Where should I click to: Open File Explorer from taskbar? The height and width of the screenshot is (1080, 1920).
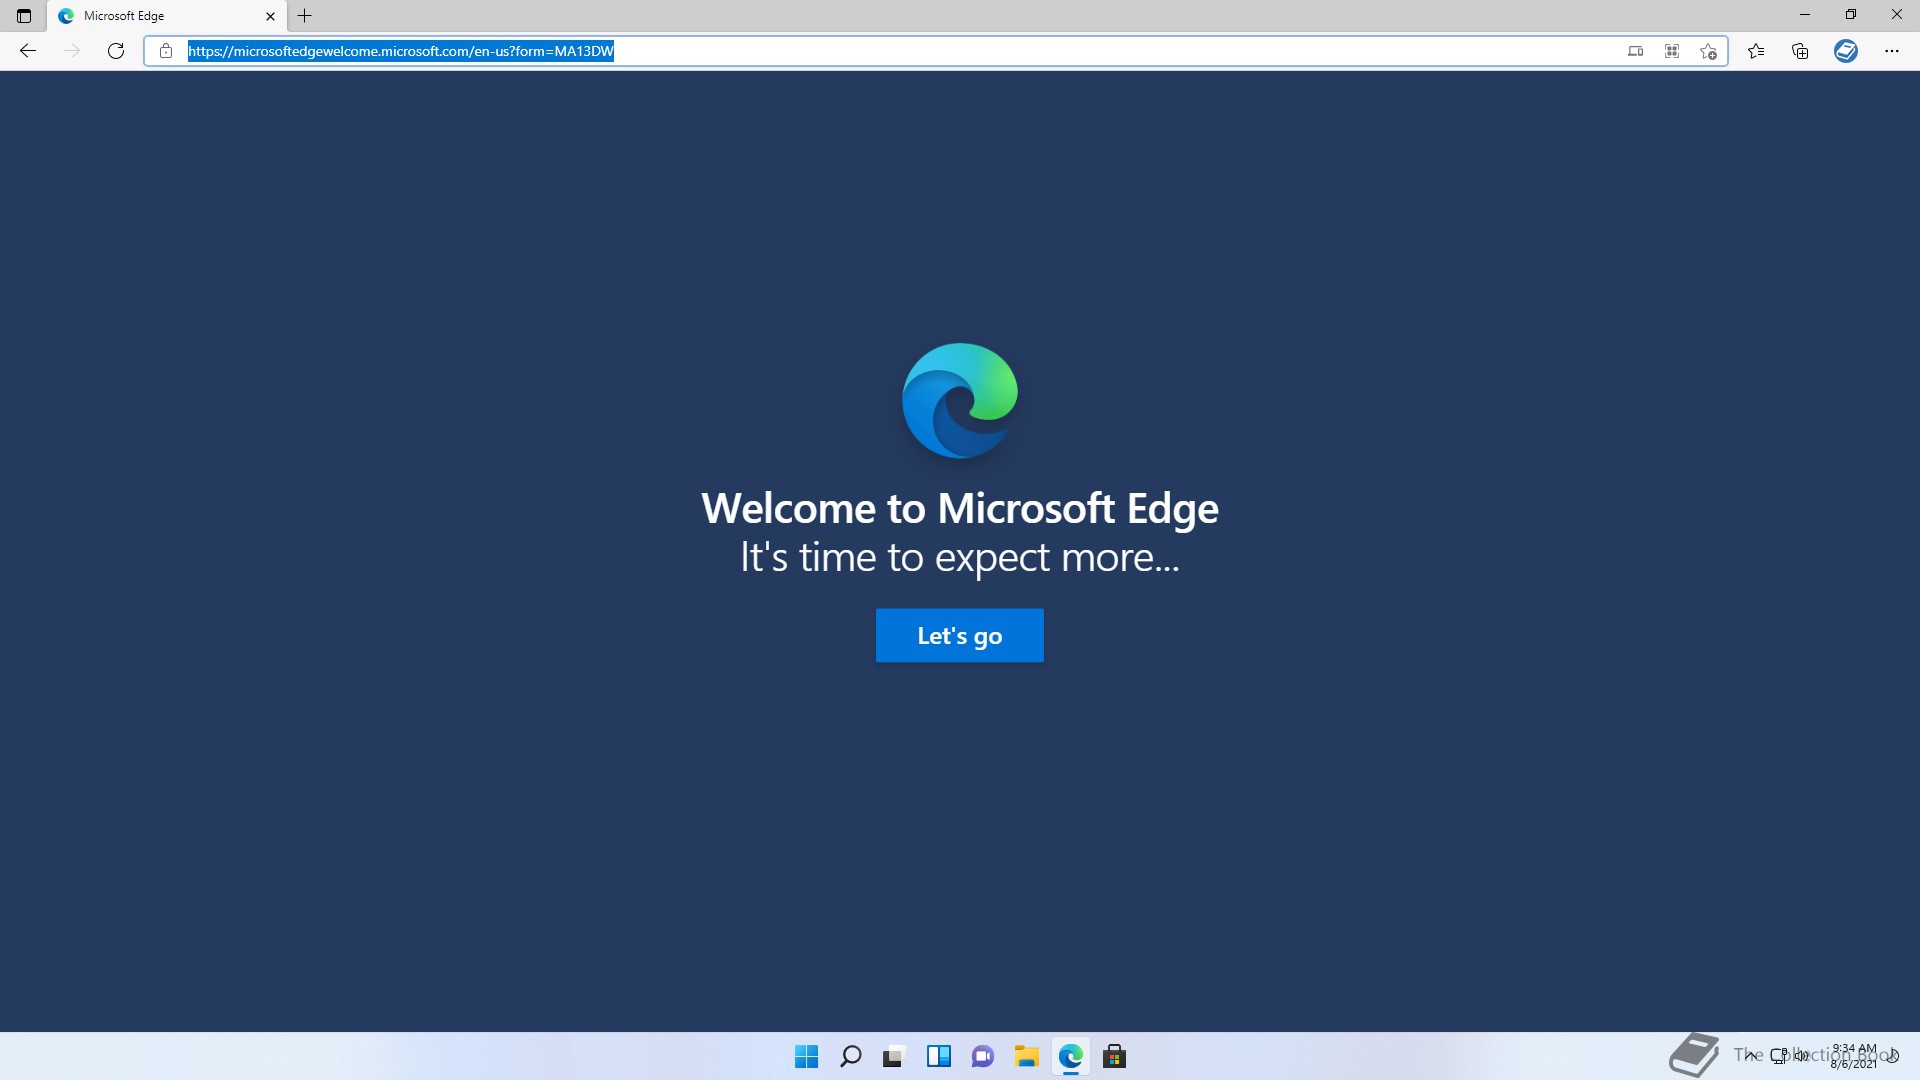click(x=1026, y=1056)
